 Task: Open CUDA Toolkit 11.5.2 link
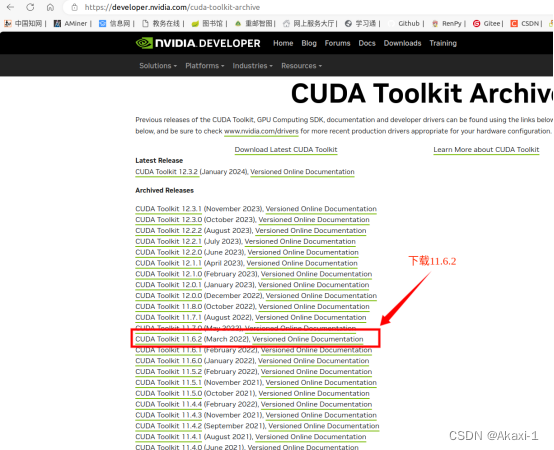click(169, 372)
